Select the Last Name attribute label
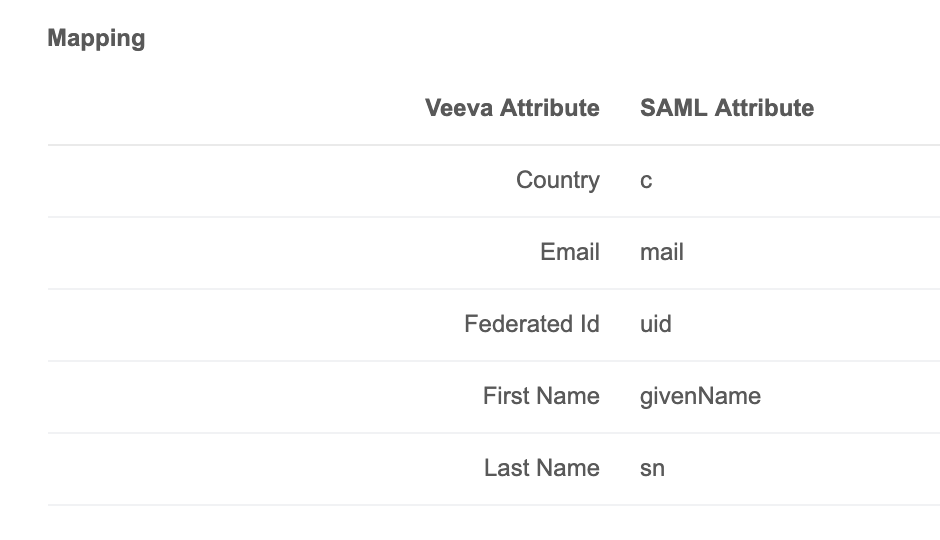Viewport: 940px width, 540px height. tap(542, 469)
